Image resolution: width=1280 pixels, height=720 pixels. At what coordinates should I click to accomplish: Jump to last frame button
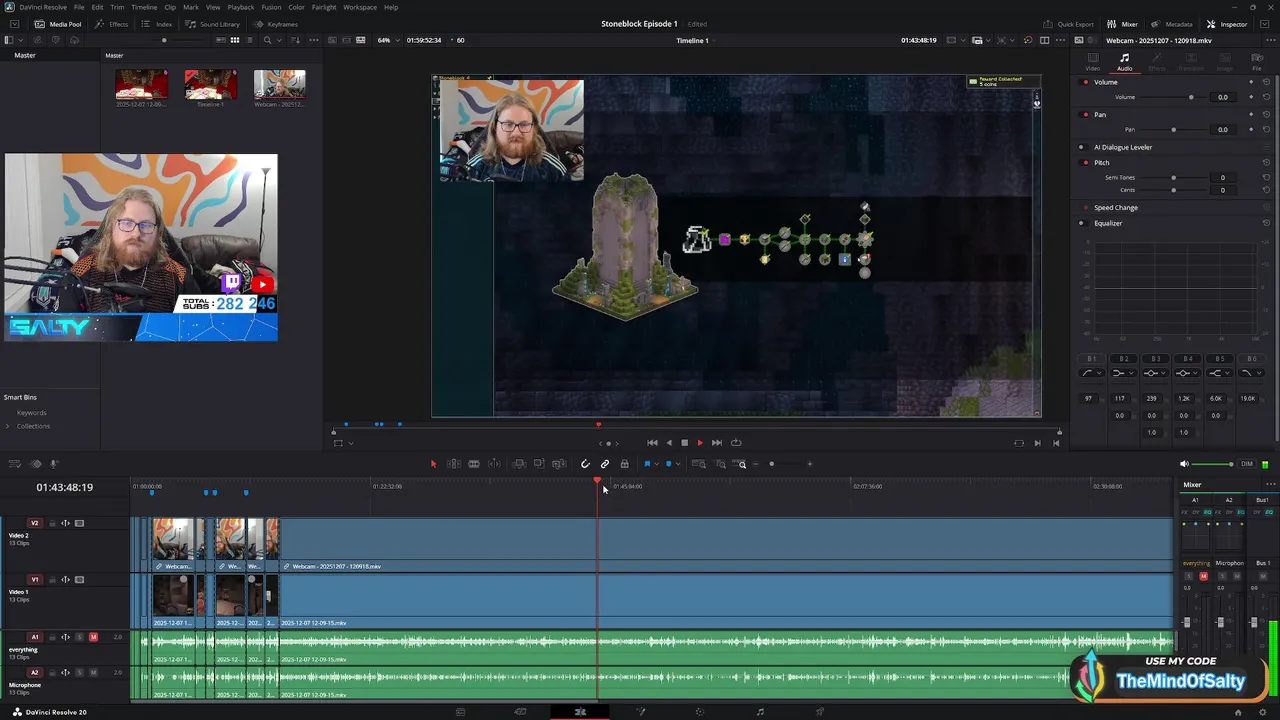[716, 443]
